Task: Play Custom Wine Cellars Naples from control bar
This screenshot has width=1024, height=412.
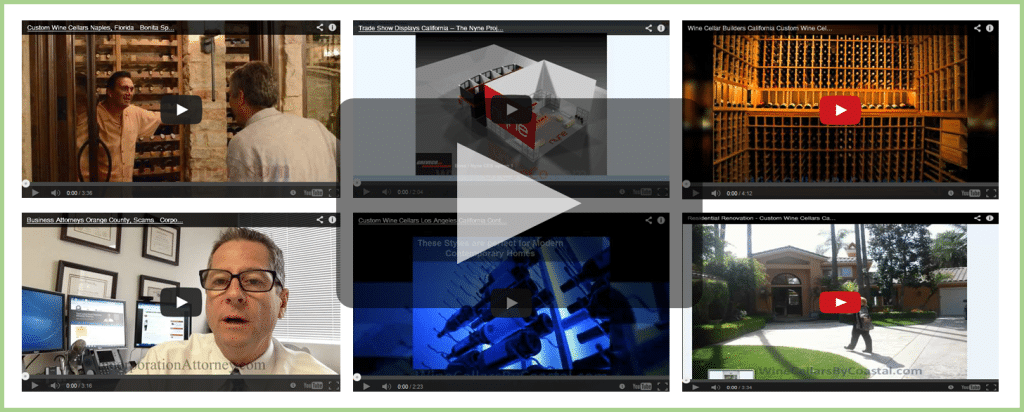Action: click(35, 193)
